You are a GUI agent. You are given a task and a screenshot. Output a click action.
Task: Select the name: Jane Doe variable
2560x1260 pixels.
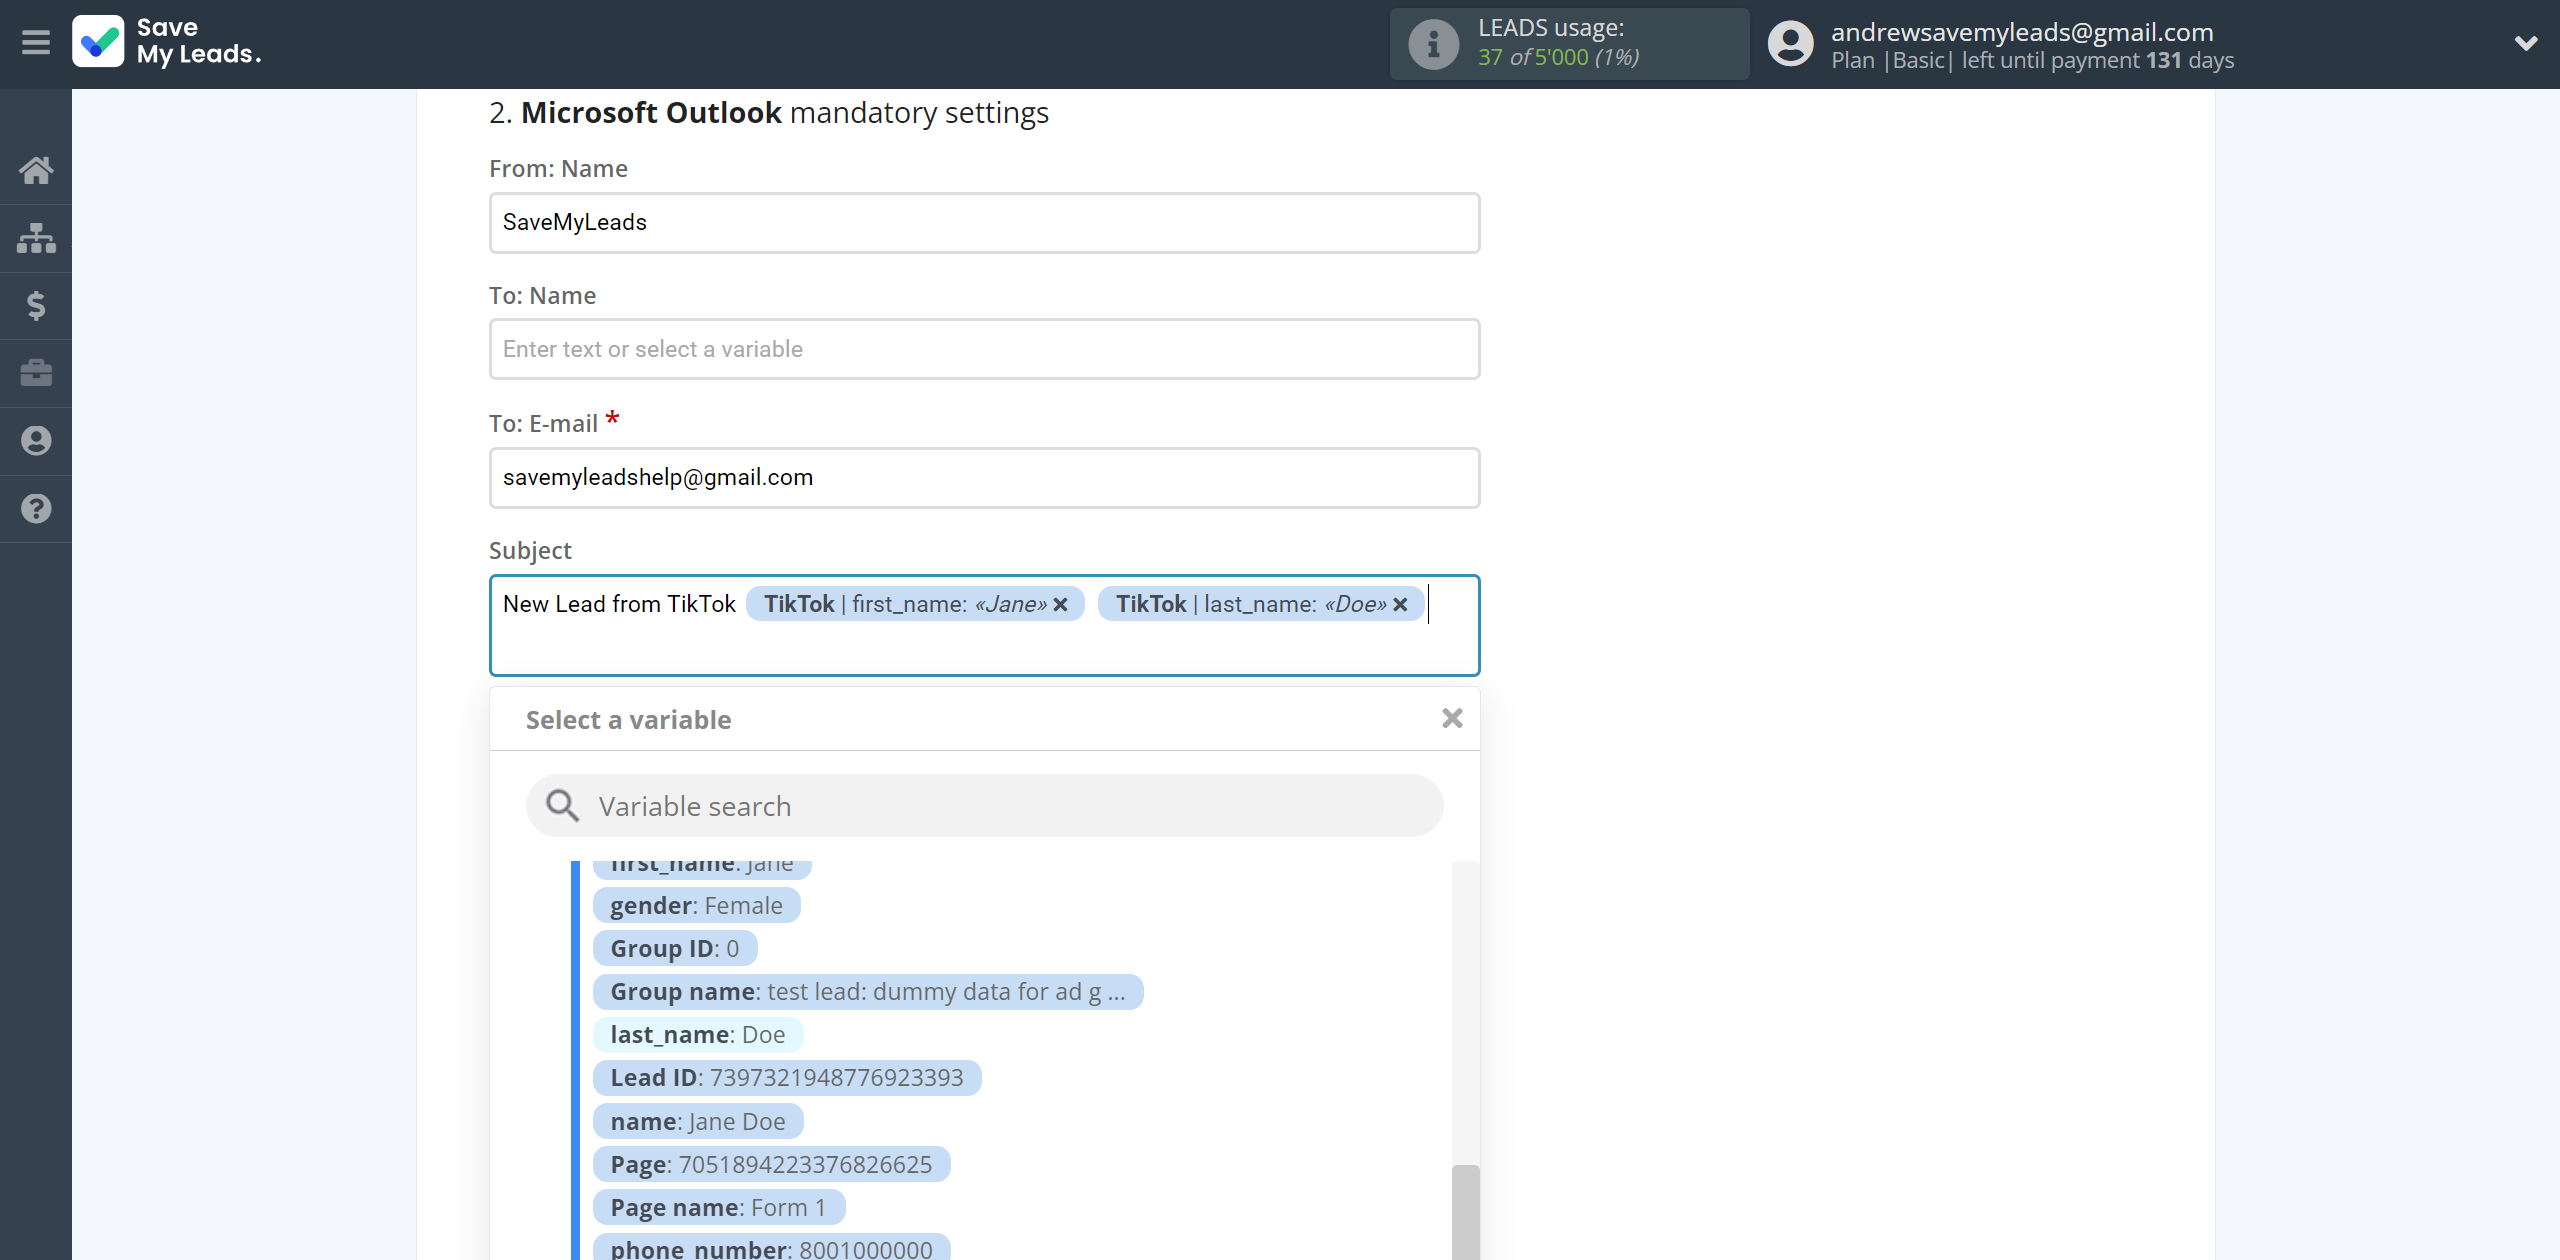coord(698,1122)
